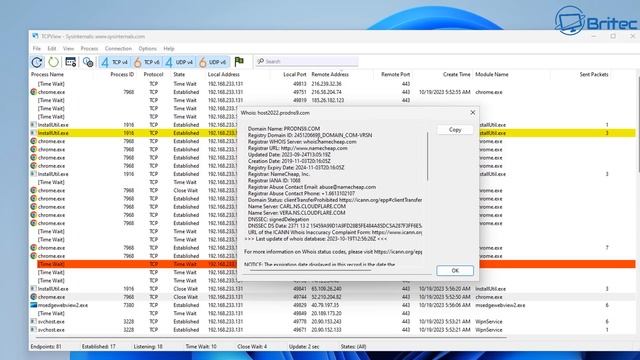Click the green Refresh Now icon
The image size is (640, 360).
(x=53, y=62)
